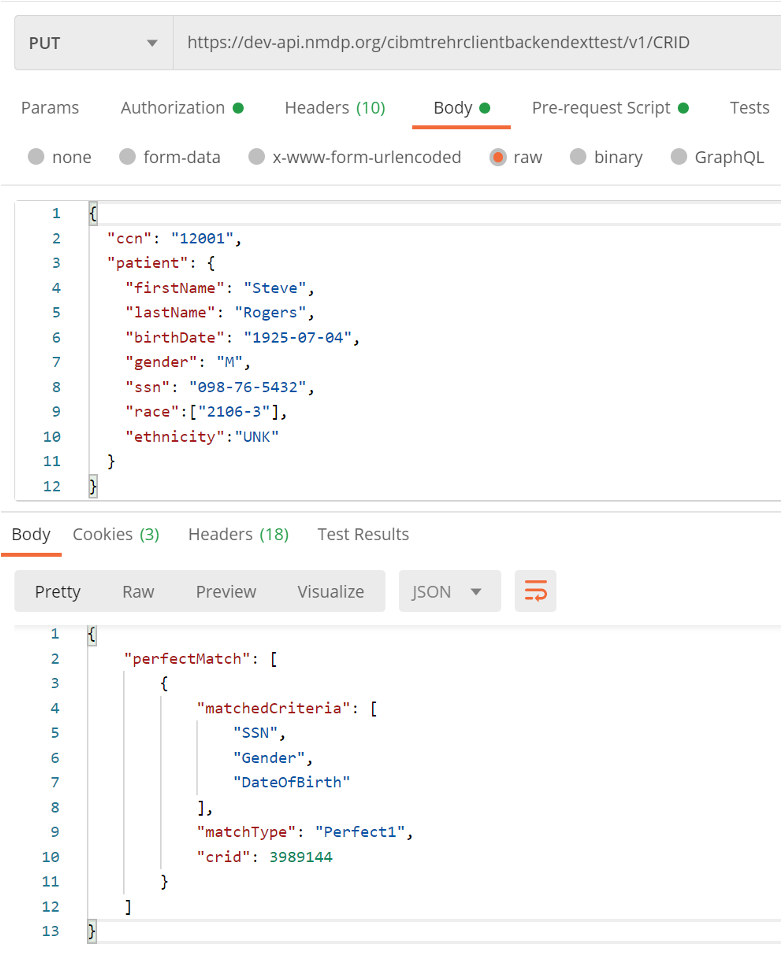Click the "ccn": "12001" line in request

(174, 239)
